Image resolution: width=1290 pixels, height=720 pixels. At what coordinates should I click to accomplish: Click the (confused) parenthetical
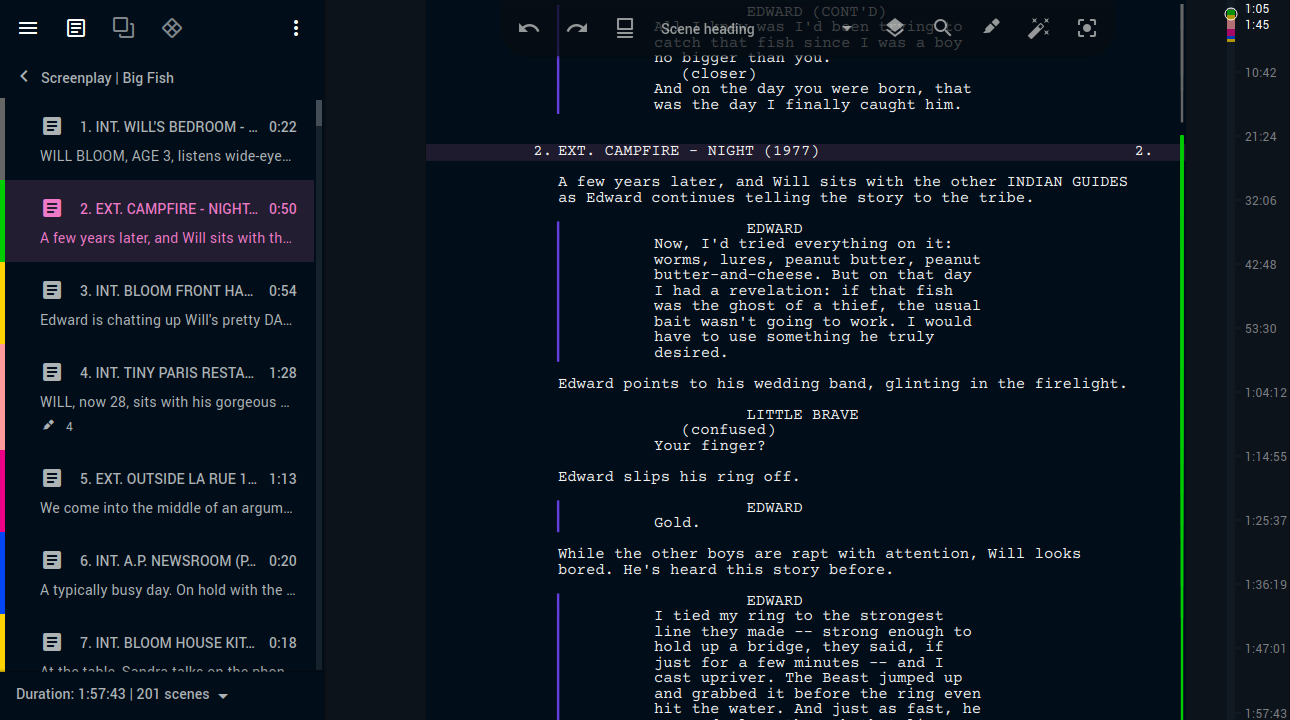tap(729, 430)
